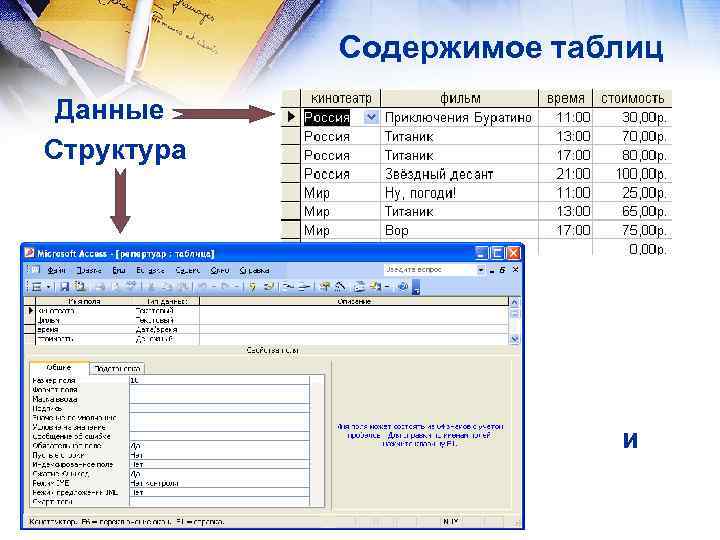
Task: Click the 'Приключения Буратино' cell
Action: coord(459,118)
